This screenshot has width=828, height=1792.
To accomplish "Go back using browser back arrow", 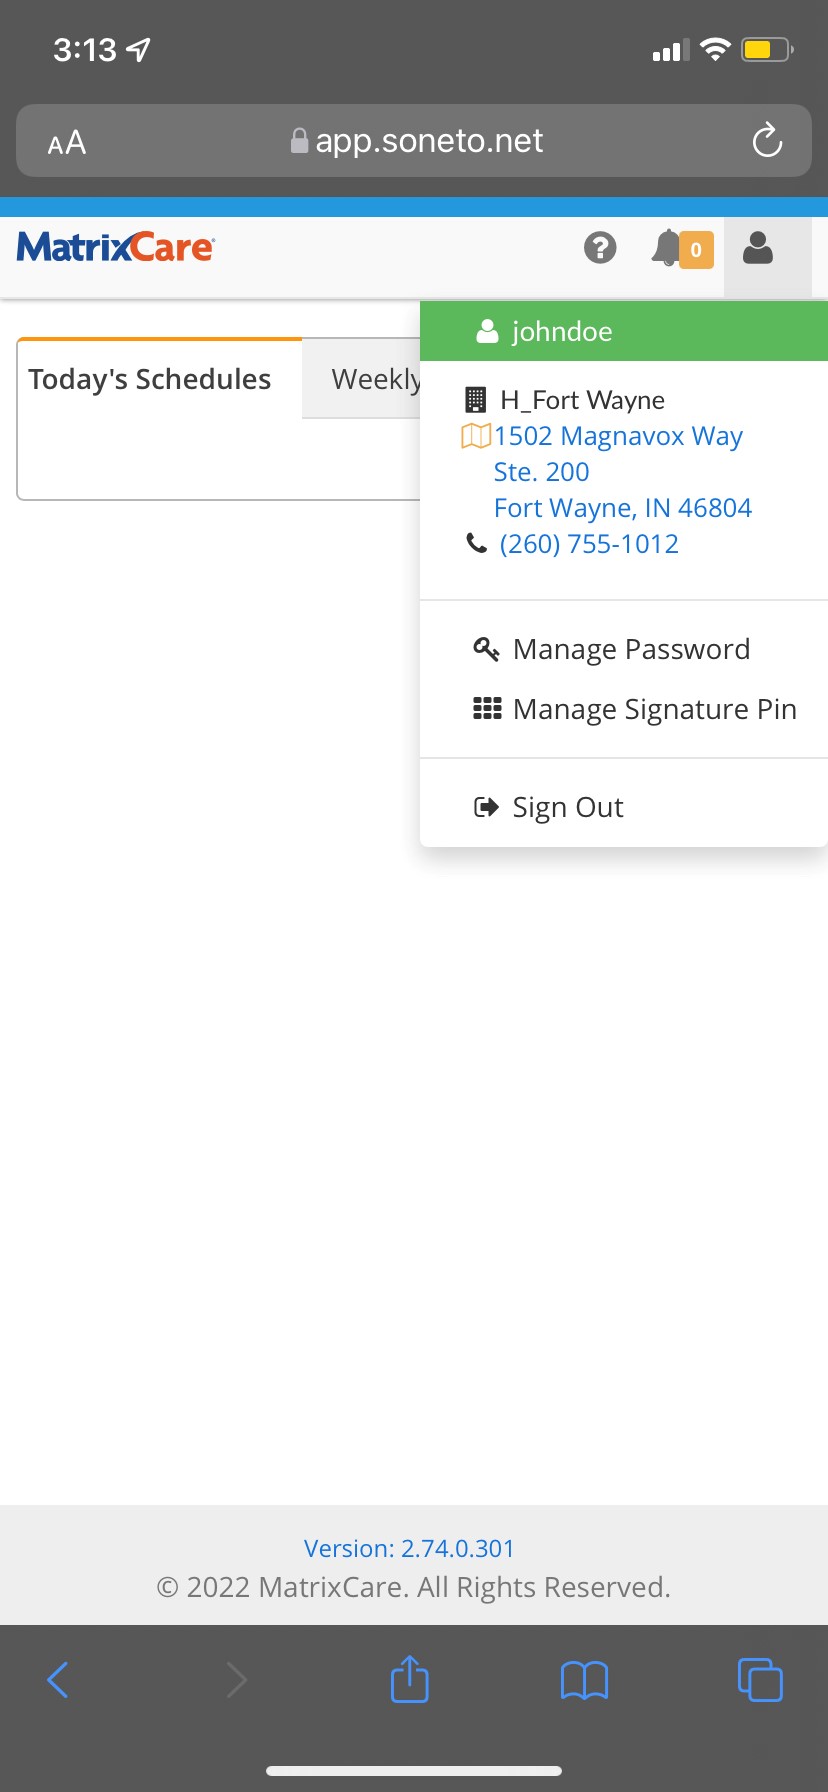I will pos(58,1680).
